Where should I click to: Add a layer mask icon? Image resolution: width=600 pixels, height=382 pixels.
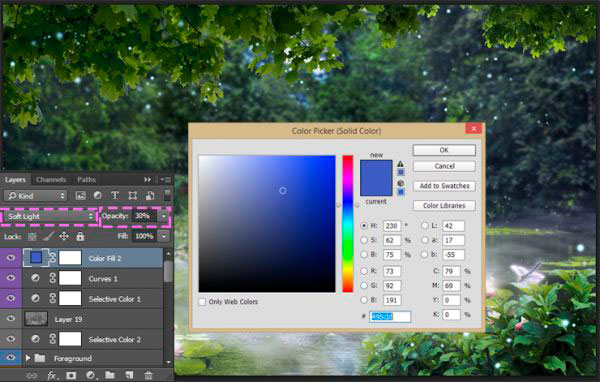(71, 375)
